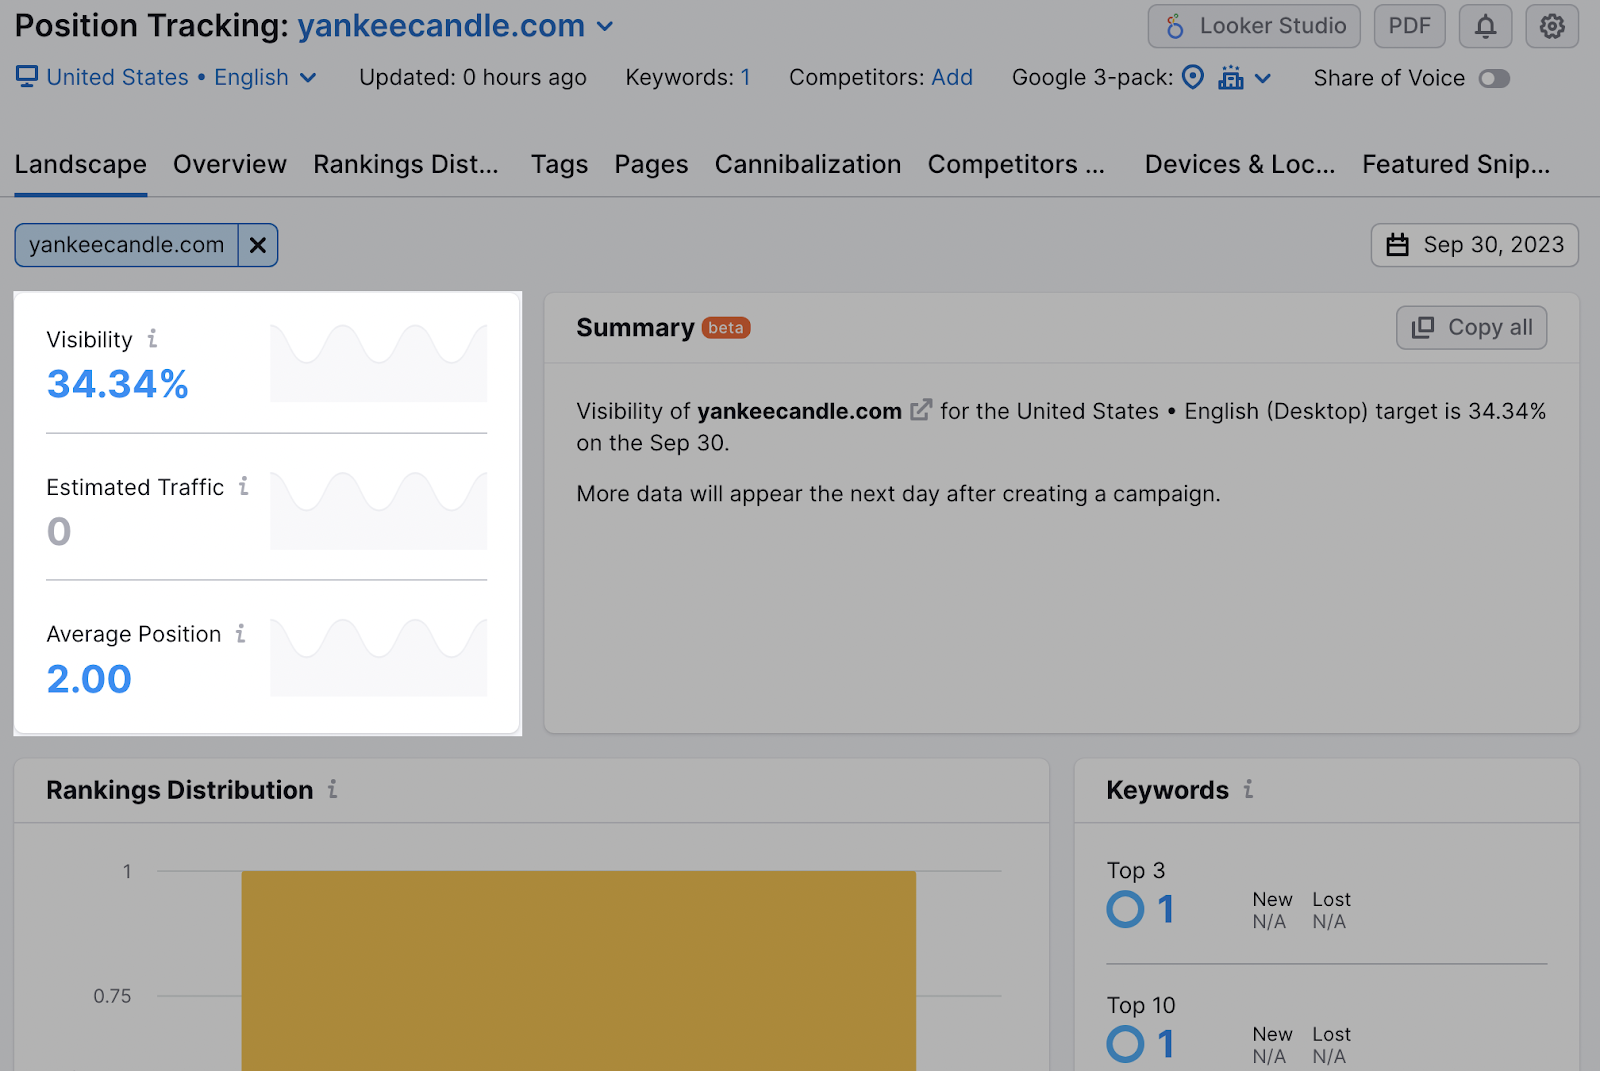Image resolution: width=1600 pixels, height=1071 pixels.
Task: Open the Rankings Distribution tab
Action: point(406,164)
